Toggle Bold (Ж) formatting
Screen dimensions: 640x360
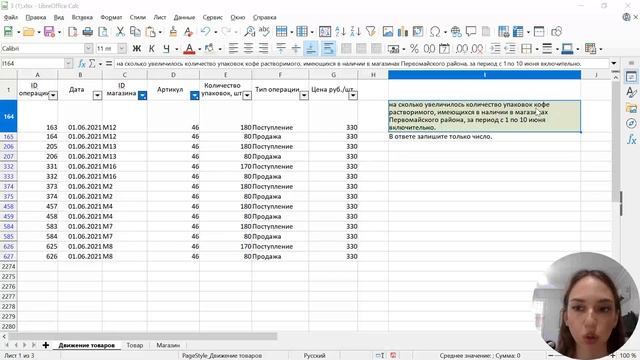pos(137,49)
